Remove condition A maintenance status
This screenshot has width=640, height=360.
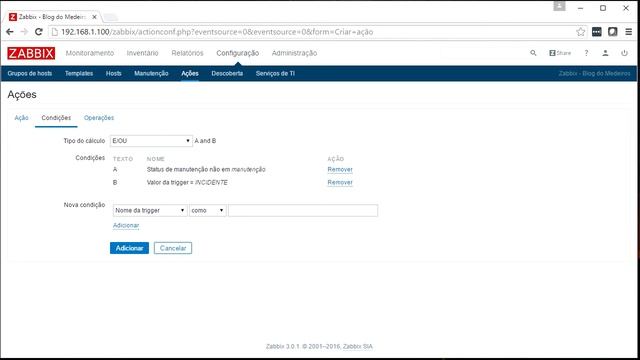pyautogui.click(x=340, y=169)
